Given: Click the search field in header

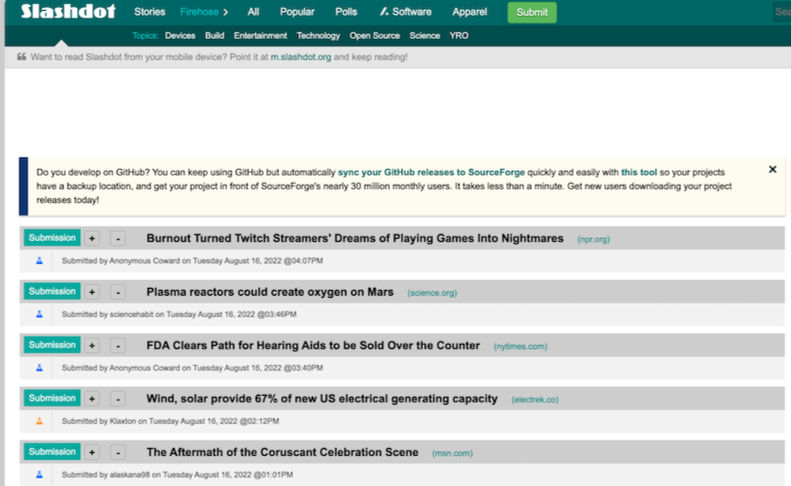Looking at the screenshot, I should coord(781,13).
